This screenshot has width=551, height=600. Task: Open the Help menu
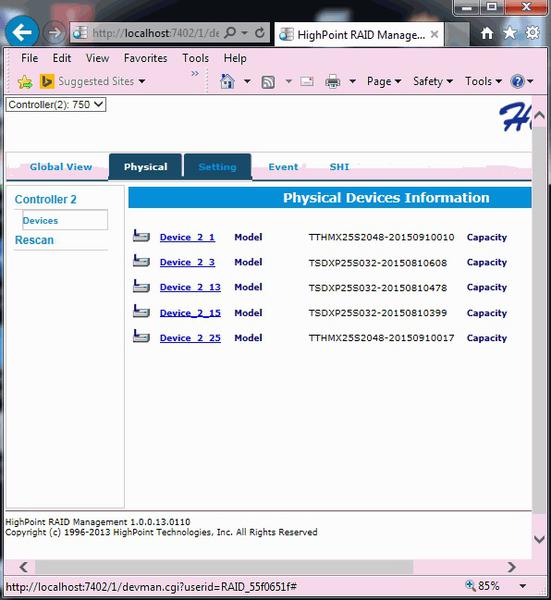(235, 58)
